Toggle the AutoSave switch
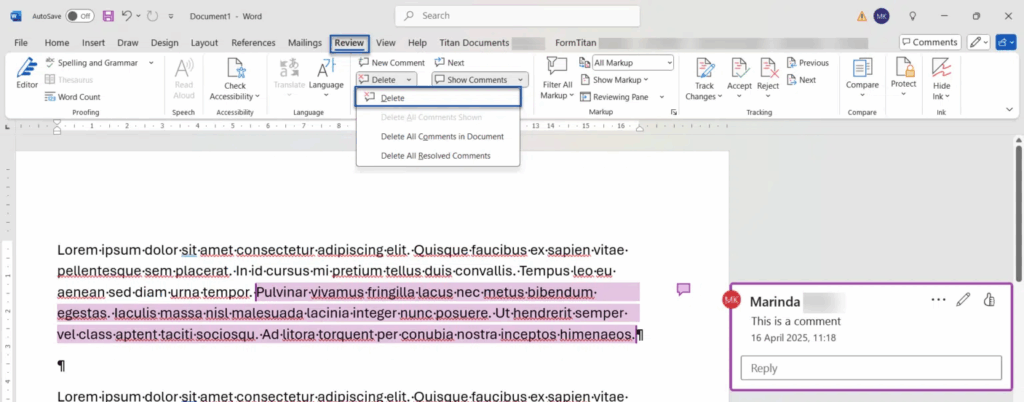Image resolution: width=1024 pixels, height=402 pixels. click(x=80, y=16)
